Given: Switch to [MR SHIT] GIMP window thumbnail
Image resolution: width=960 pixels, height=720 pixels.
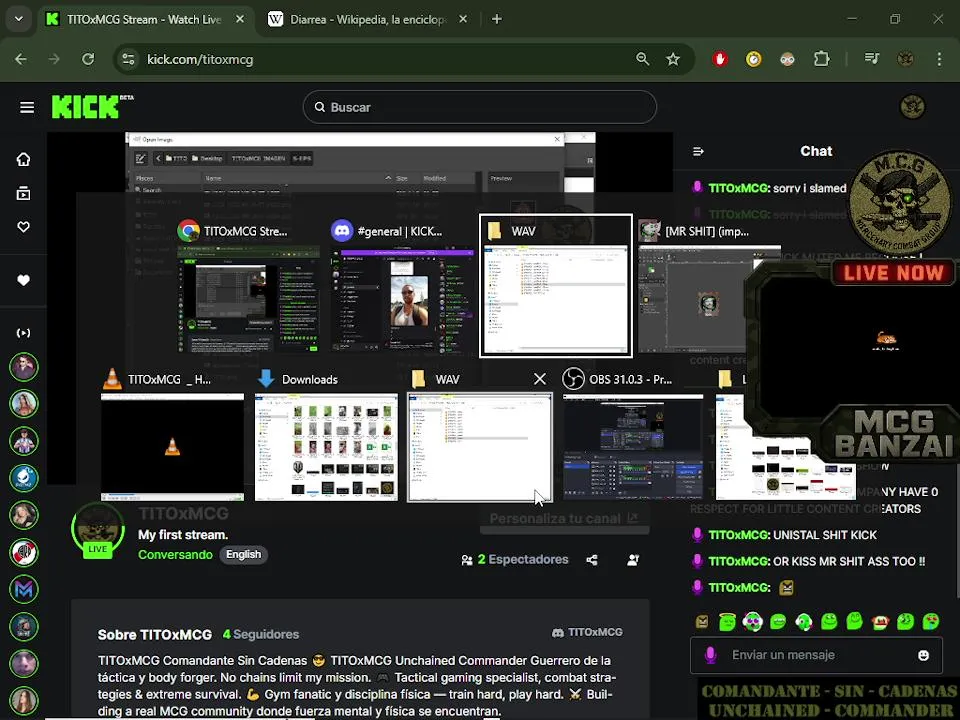Looking at the screenshot, I should coord(709,285).
